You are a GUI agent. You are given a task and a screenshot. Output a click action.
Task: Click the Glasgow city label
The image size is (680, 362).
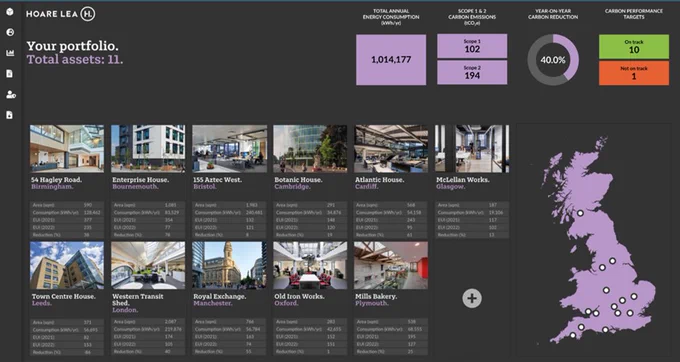pyautogui.click(x=451, y=187)
